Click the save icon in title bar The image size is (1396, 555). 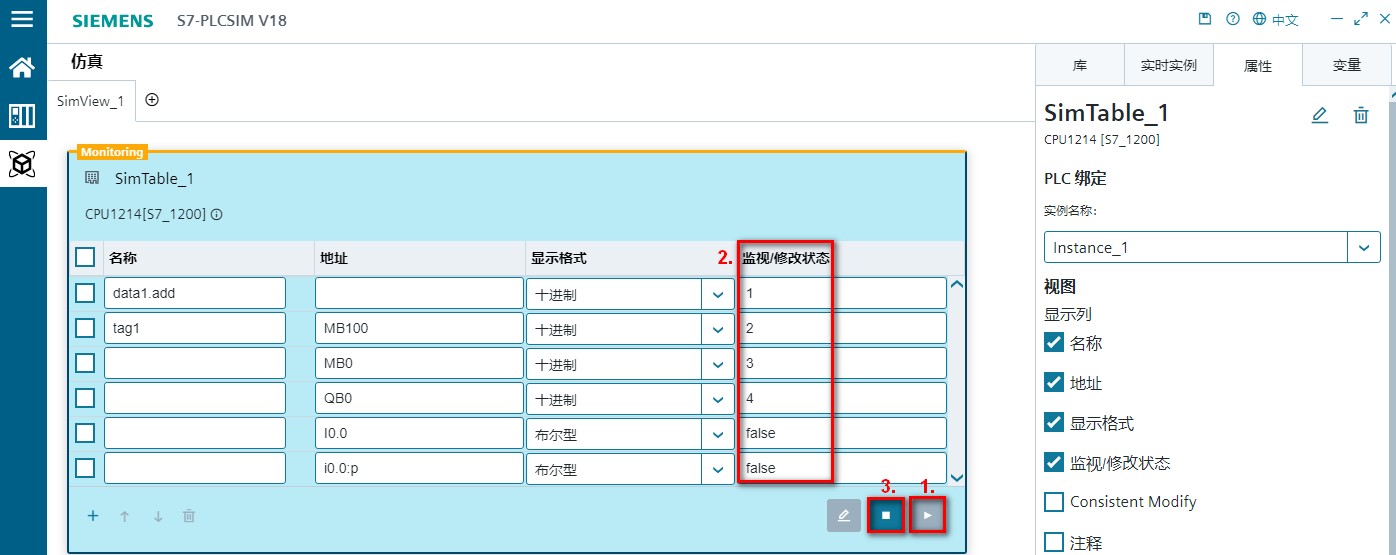pyautogui.click(x=1205, y=19)
